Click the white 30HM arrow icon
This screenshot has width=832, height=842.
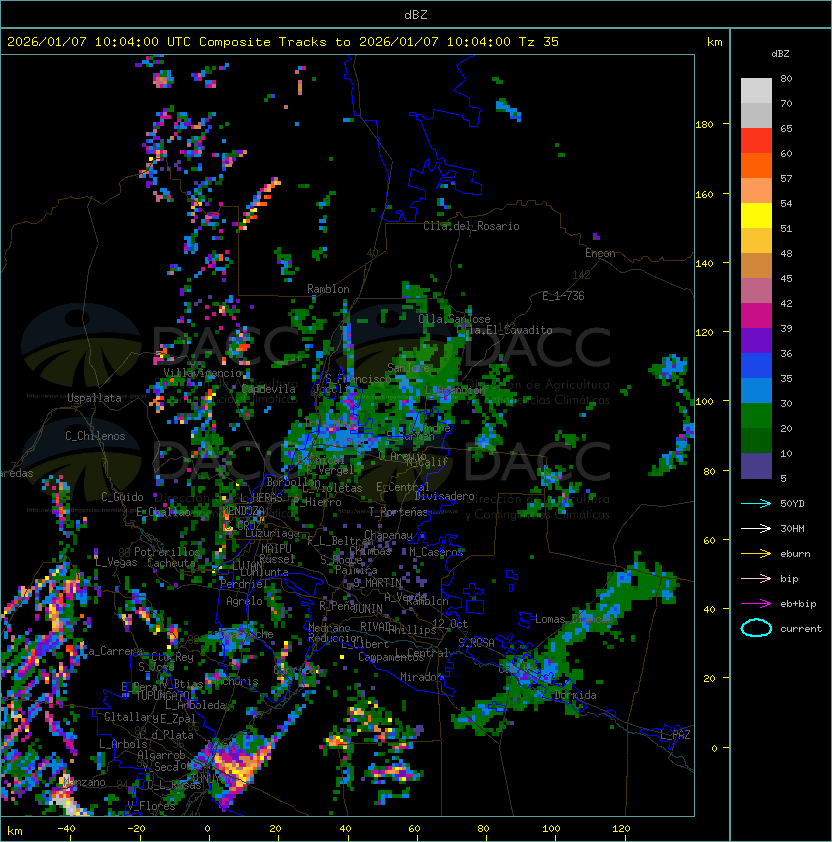756,528
